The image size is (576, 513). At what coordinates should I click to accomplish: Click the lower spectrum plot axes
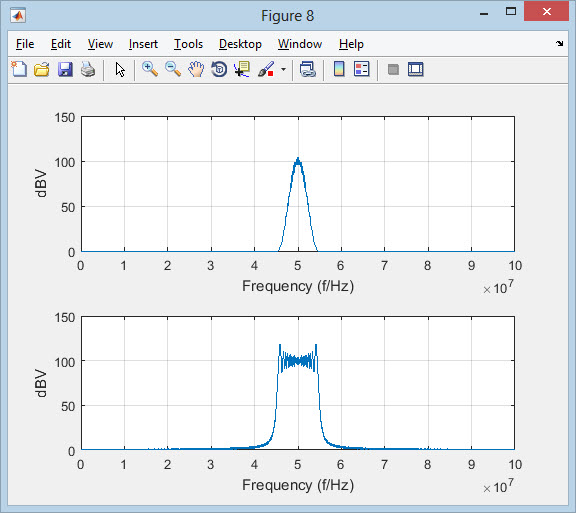(298, 383)
